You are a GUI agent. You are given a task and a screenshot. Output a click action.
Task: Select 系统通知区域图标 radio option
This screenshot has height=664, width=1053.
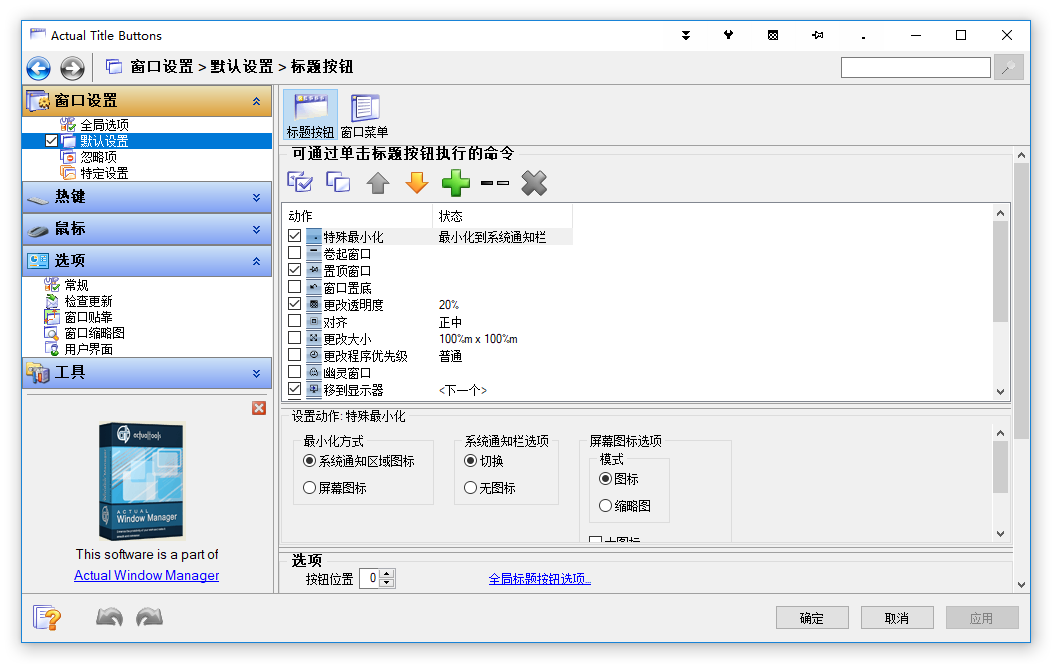coord(359,461)
